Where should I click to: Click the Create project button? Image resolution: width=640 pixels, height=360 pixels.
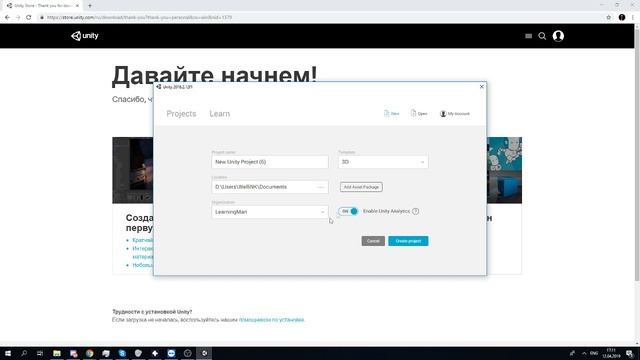408,241
